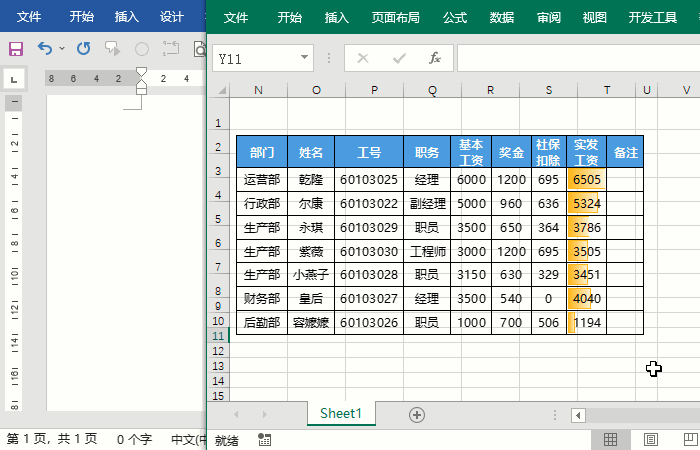Select column P header

point(375,90)
